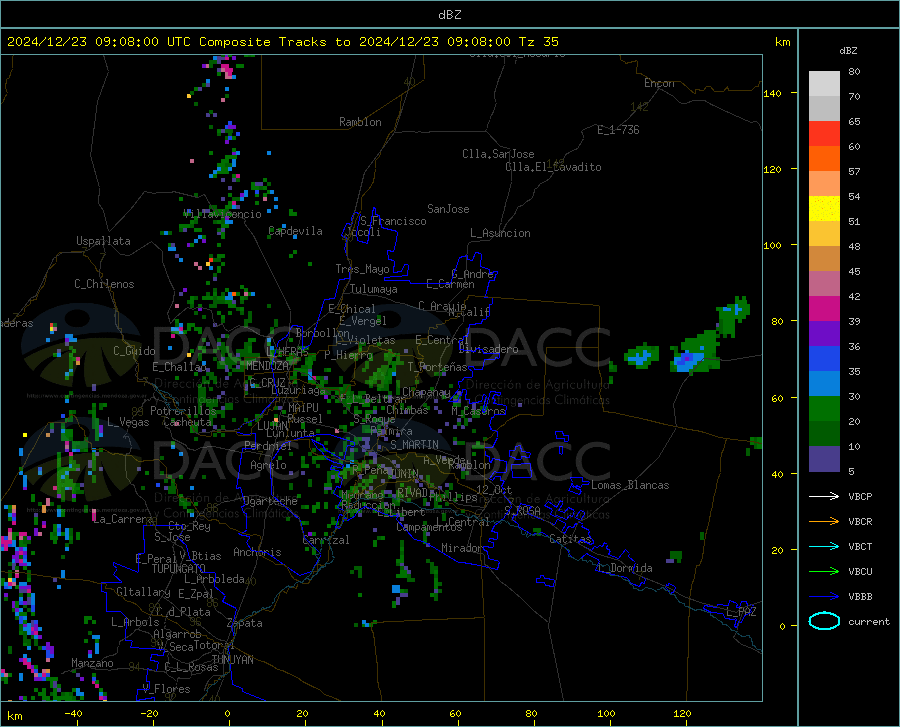Click the Anchoris map label

tap(257, 552)
